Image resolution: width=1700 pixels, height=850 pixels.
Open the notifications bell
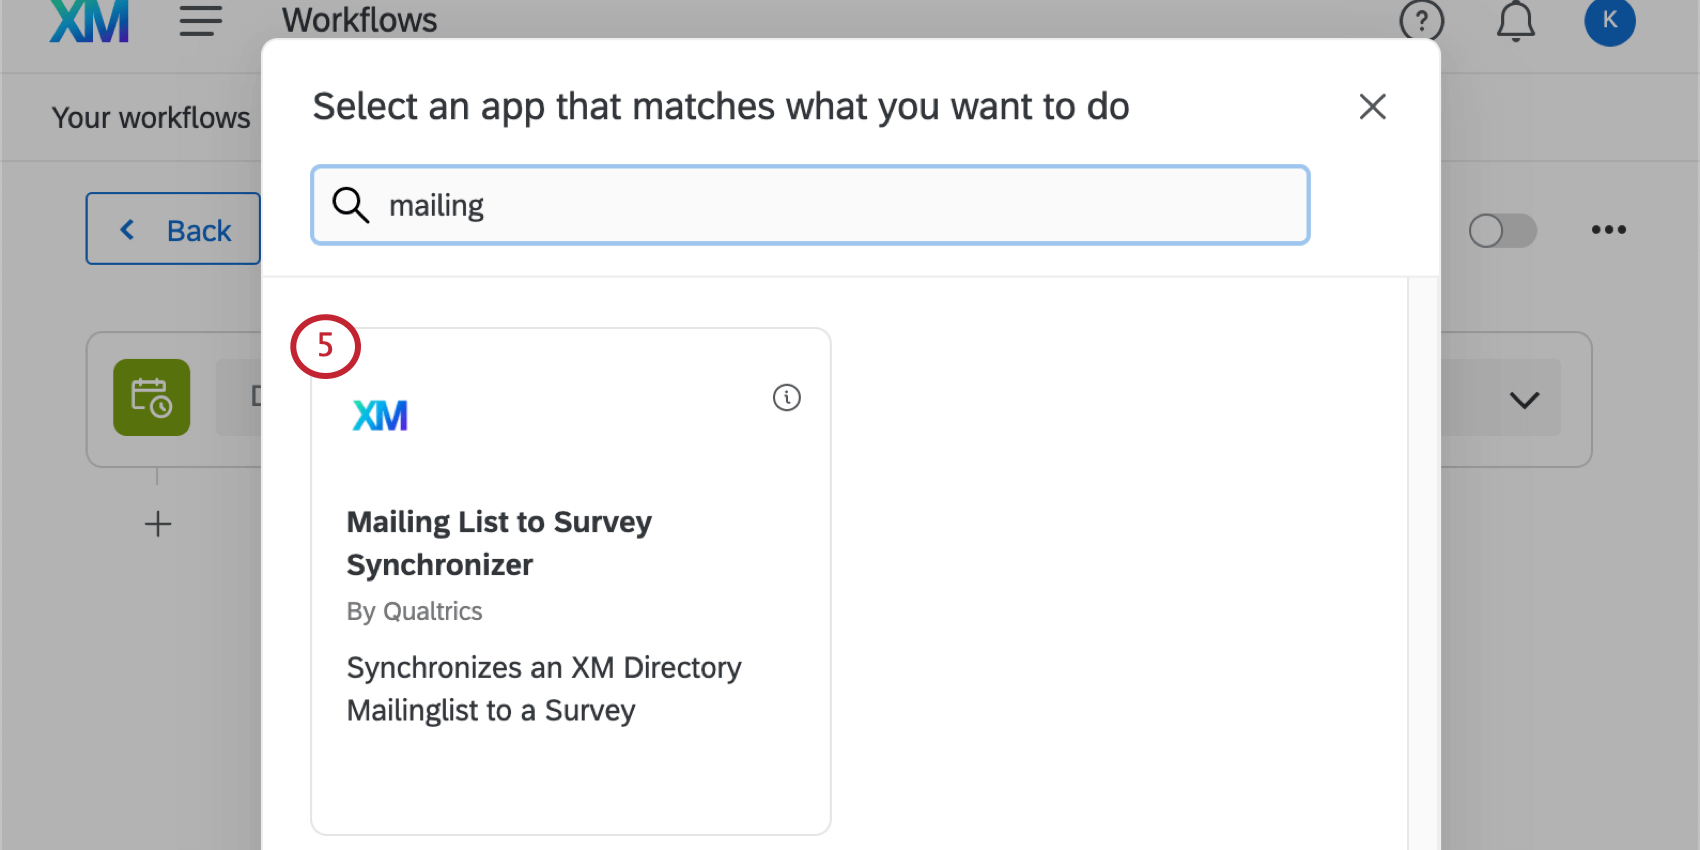tap(1515, 21)
